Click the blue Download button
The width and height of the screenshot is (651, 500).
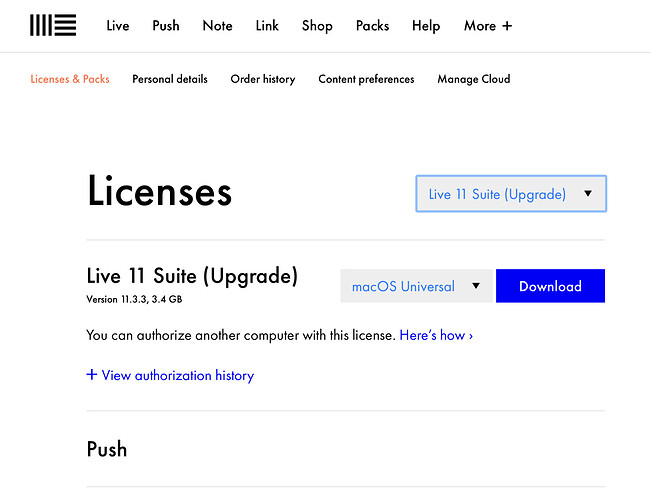[x=550, y=286]
